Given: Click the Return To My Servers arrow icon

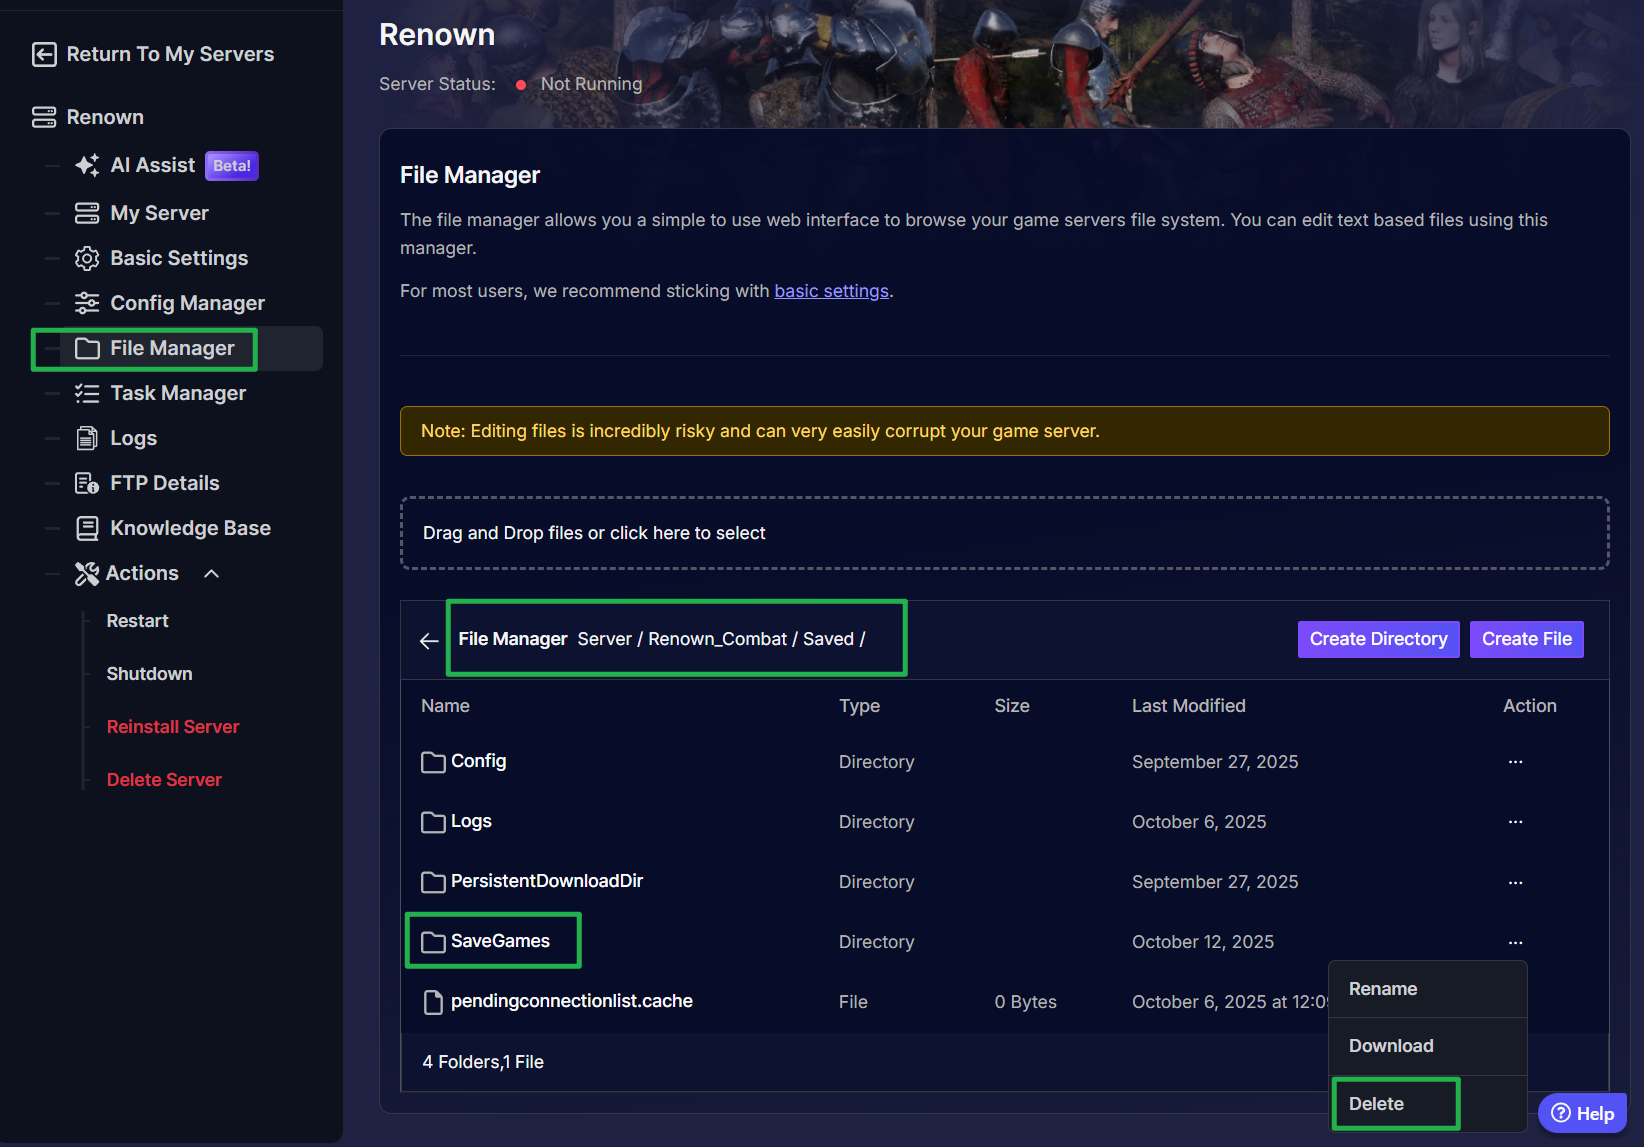Looking at the screenshot, I should click(x=44, y=54).
